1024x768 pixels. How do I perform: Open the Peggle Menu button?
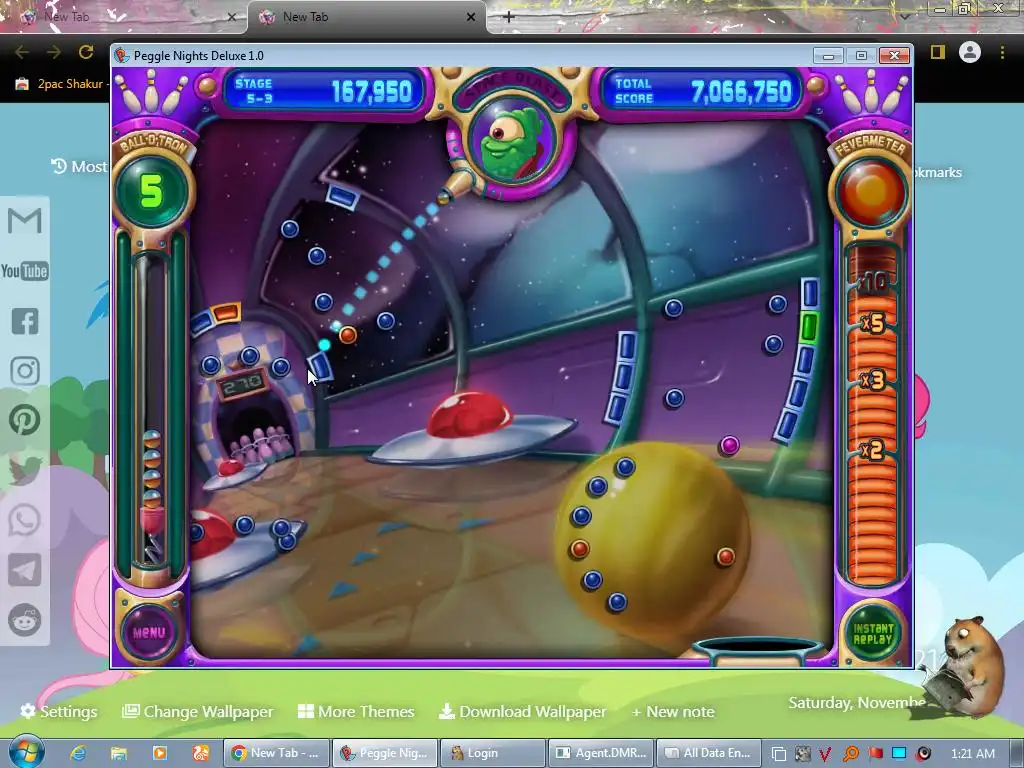point(149,632)
